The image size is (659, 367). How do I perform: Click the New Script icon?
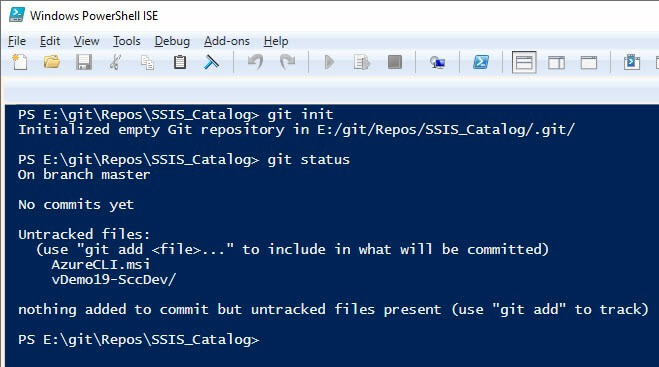click(19, 62)
